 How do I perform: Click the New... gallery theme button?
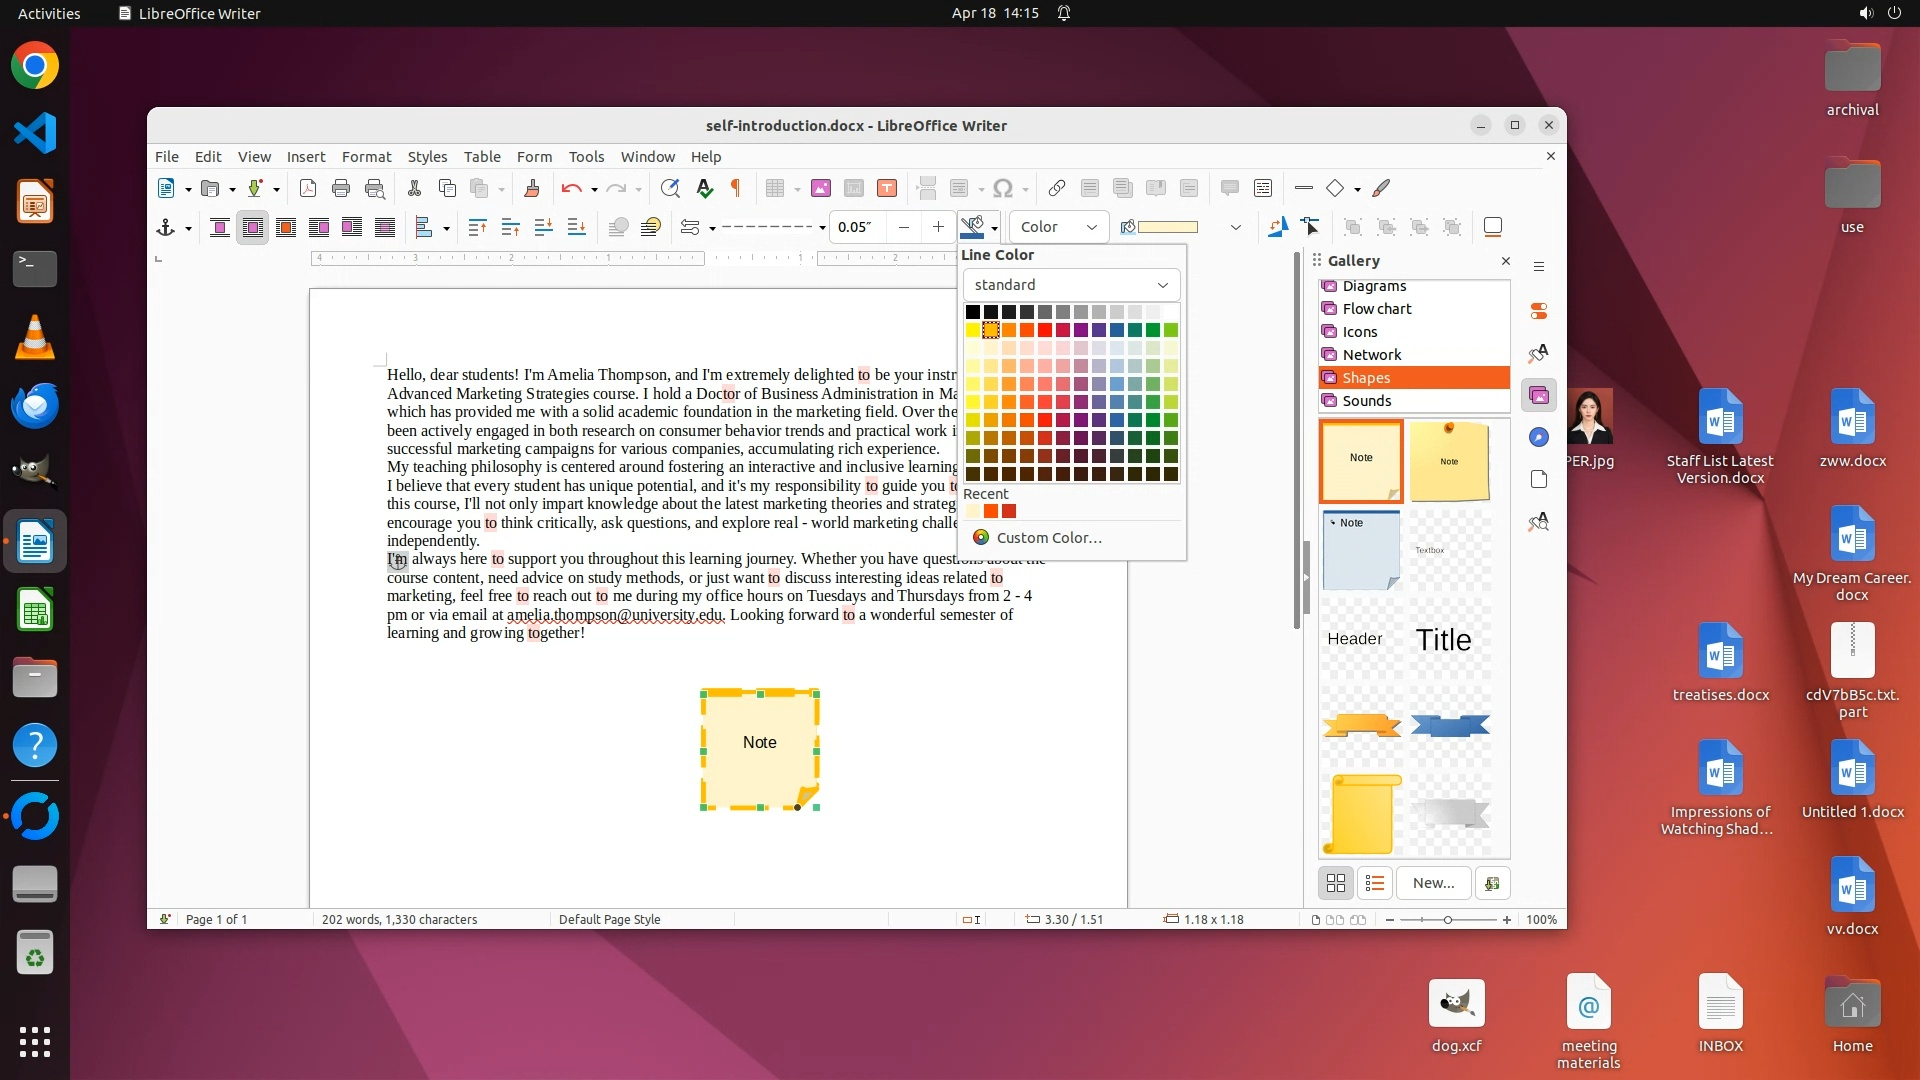pyautogui.click(x=1433, y=883)
